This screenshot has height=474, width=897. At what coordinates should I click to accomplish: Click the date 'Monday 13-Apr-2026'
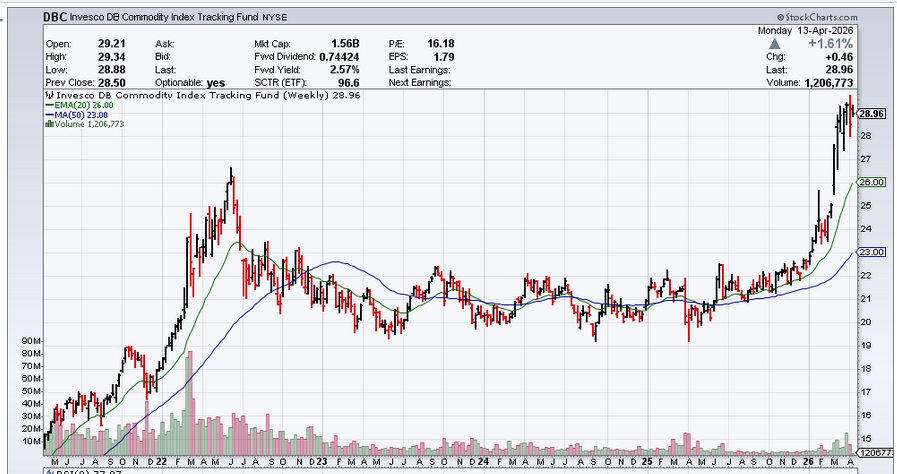[x=806, y=31]
